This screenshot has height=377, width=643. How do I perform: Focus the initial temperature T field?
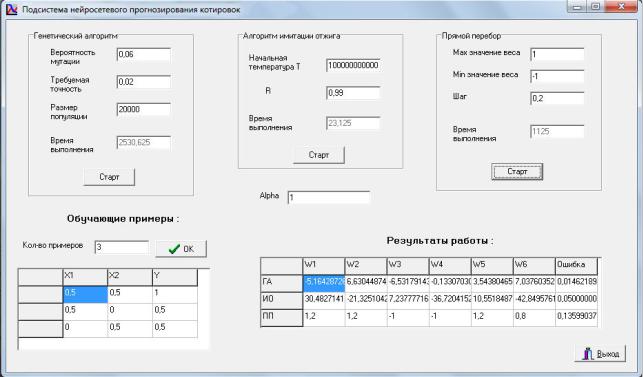[353, 65]
